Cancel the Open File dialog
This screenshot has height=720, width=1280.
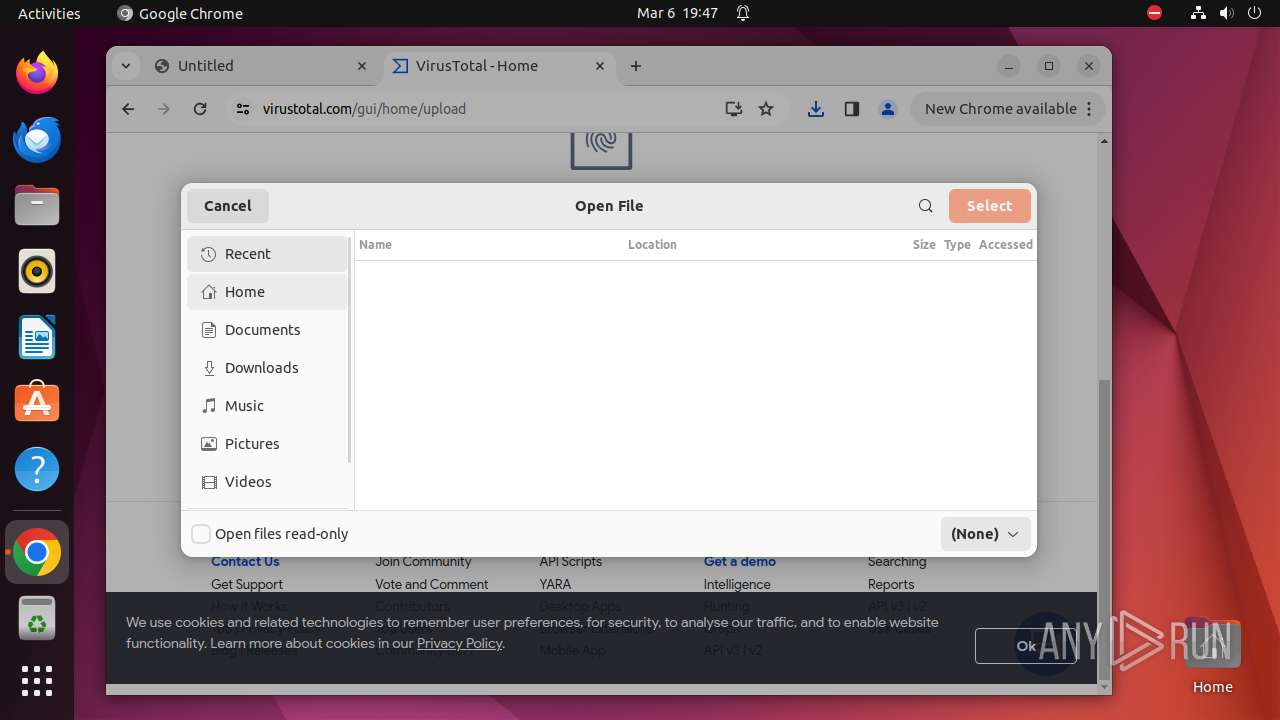tap(228, 206)
